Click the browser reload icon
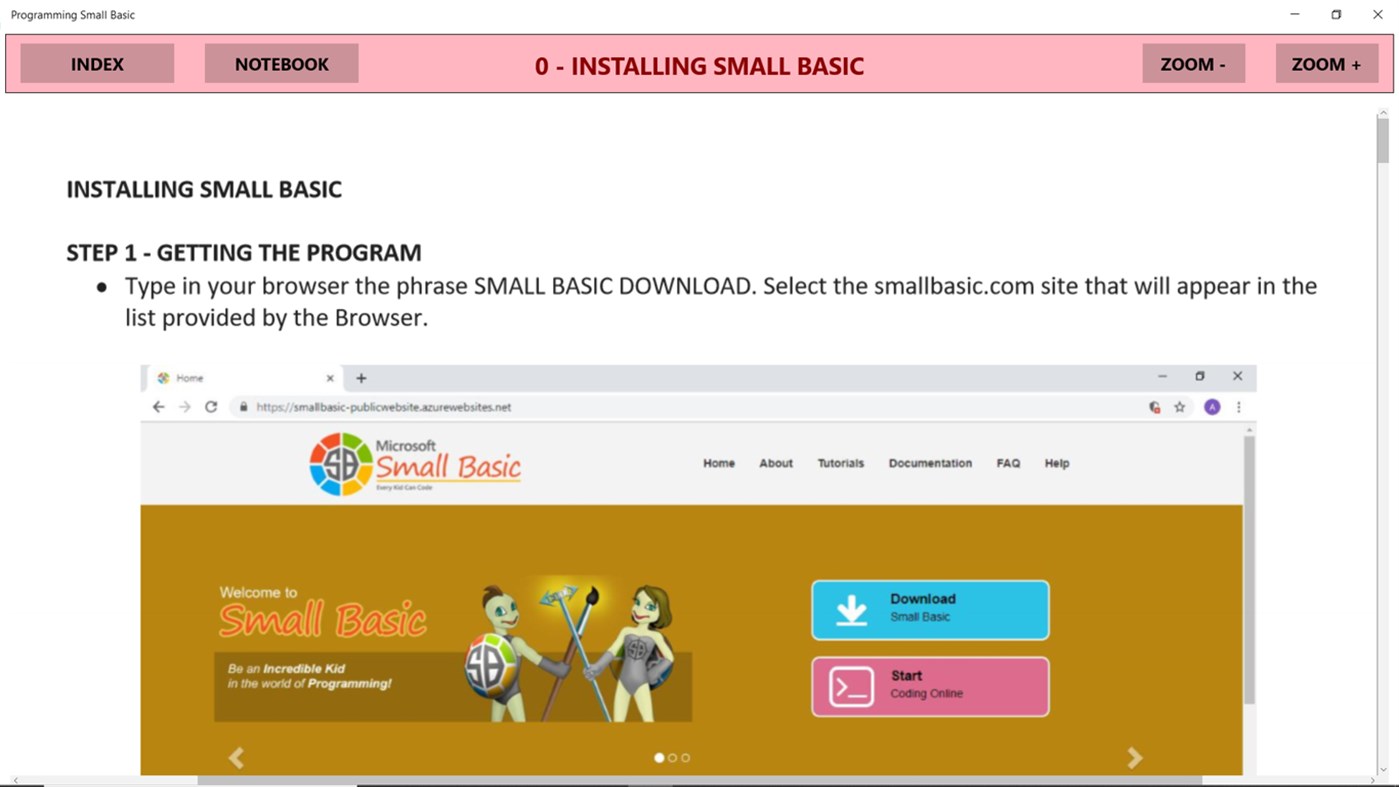 pyautogui.click(x=211, y=407)
